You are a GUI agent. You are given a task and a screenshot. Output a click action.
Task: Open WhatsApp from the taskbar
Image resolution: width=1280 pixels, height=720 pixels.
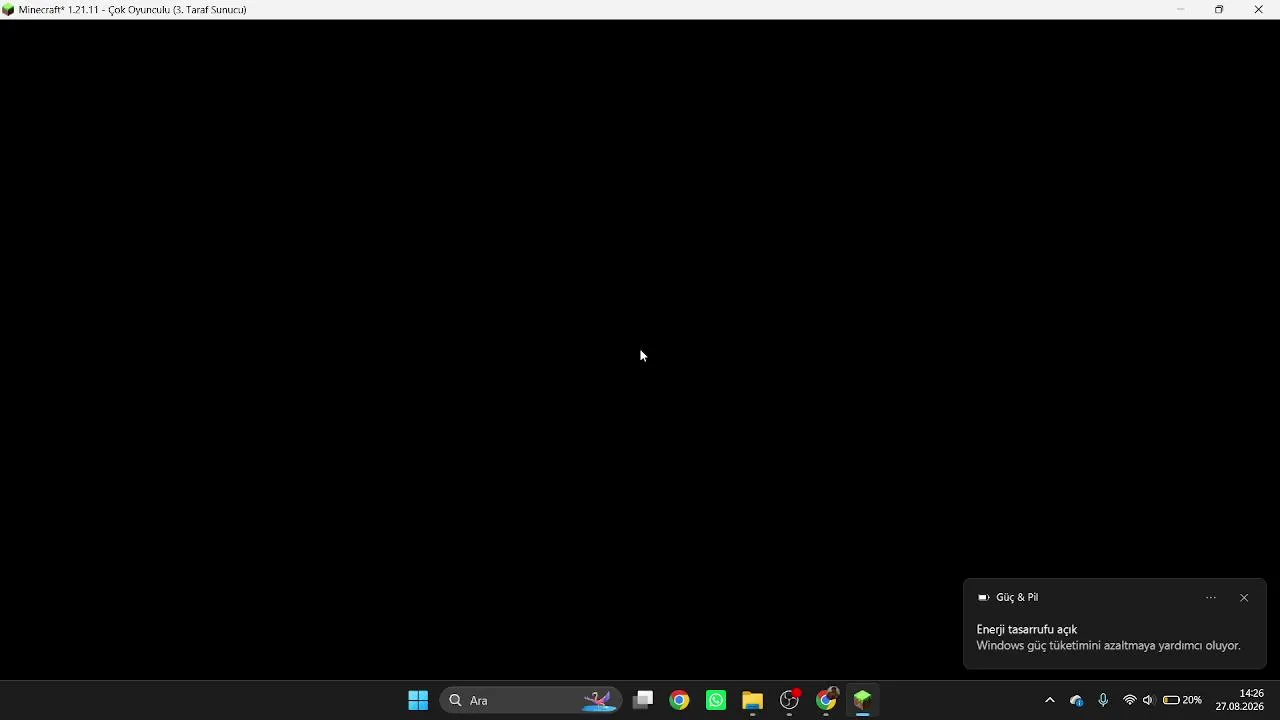(716, 700)
